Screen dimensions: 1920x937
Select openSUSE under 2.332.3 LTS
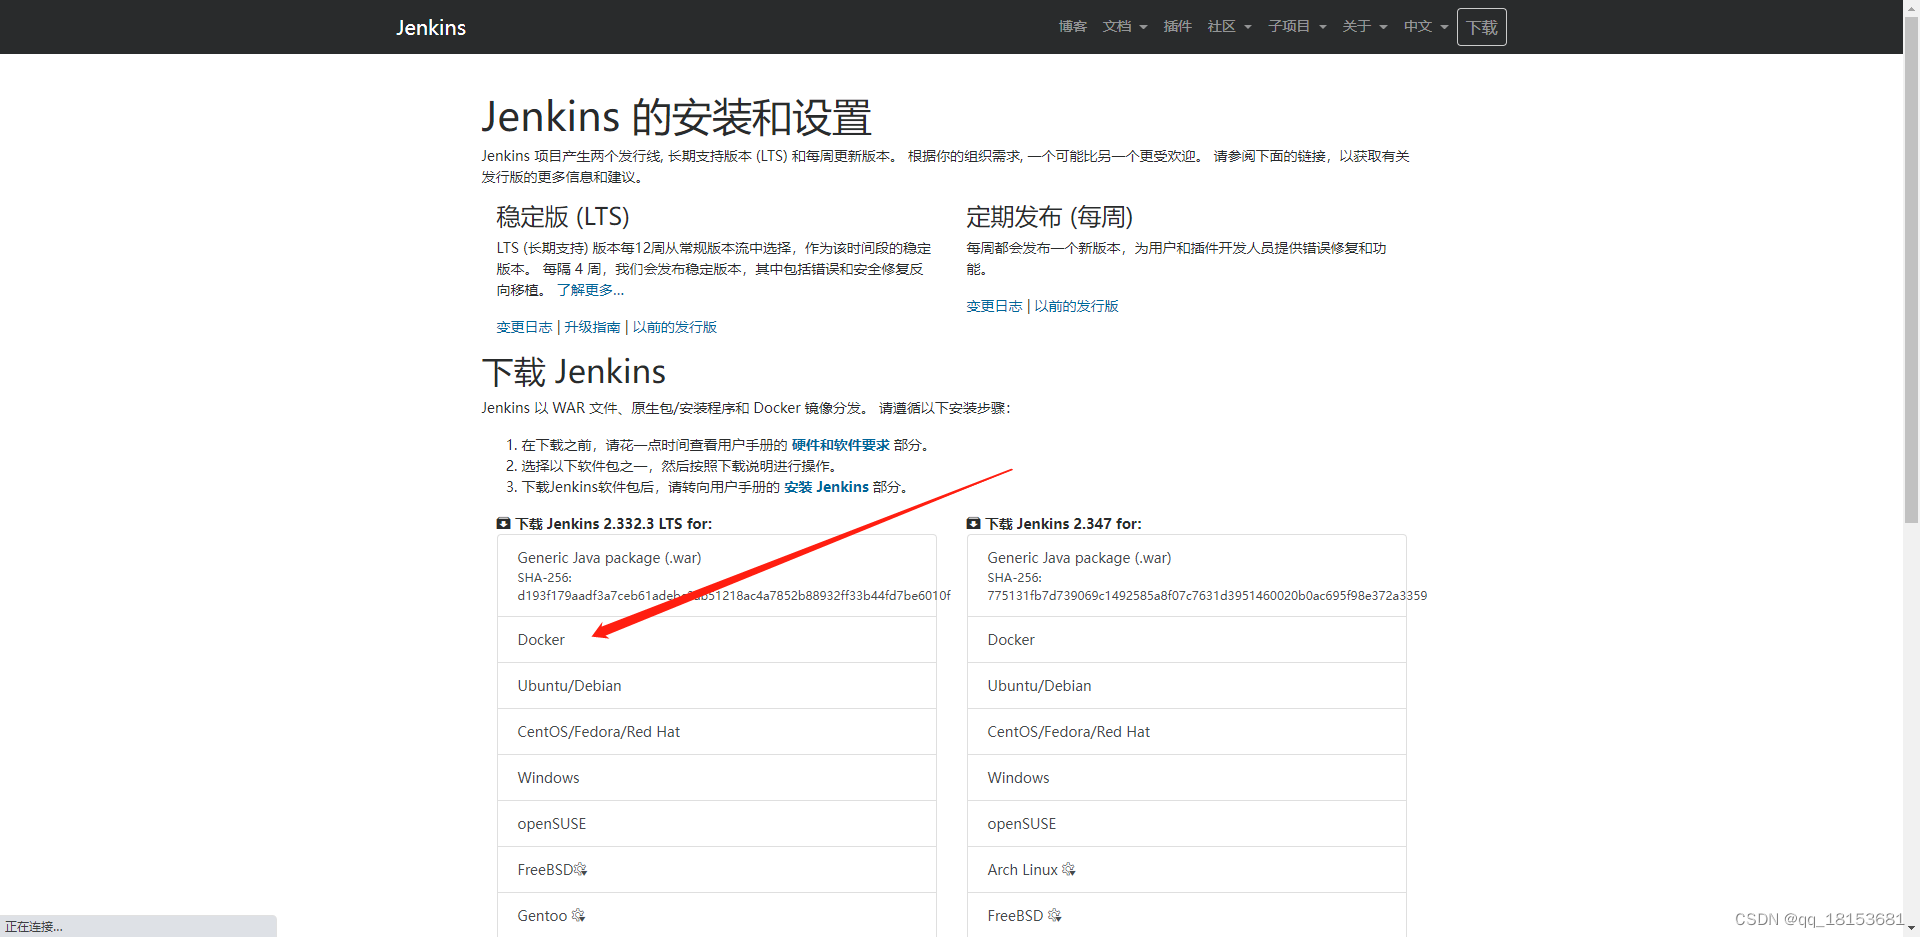pyautogui.click(x=716, y=824)
